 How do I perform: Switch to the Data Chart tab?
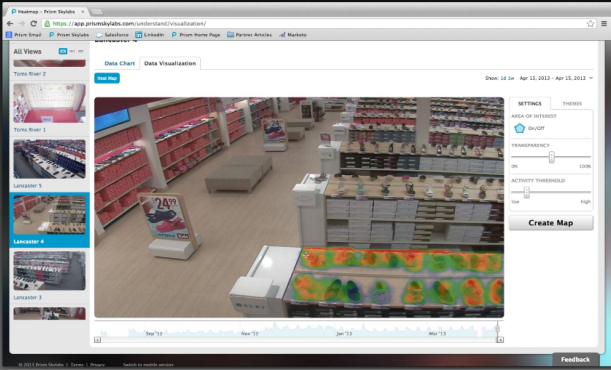click(x=120, y=63)
